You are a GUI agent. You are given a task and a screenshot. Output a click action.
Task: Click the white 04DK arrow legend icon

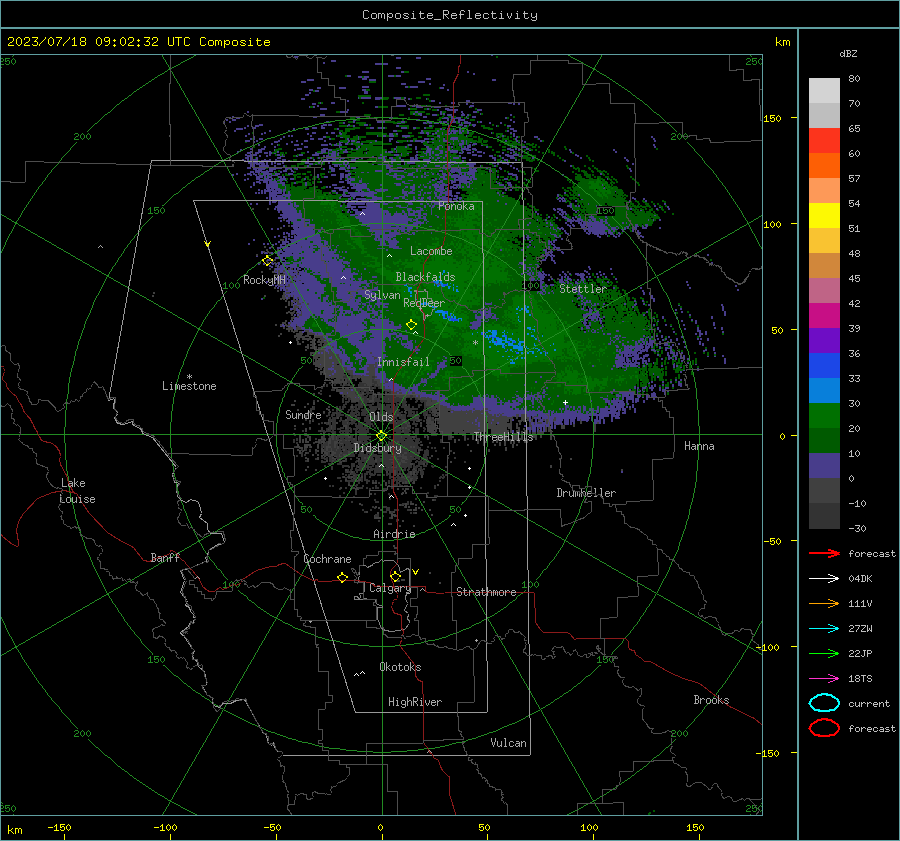pos(824,578)
